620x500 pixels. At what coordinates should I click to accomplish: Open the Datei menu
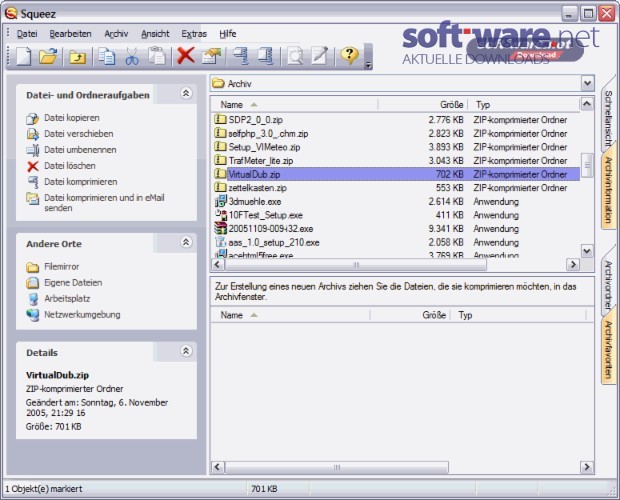click(27, 34)
